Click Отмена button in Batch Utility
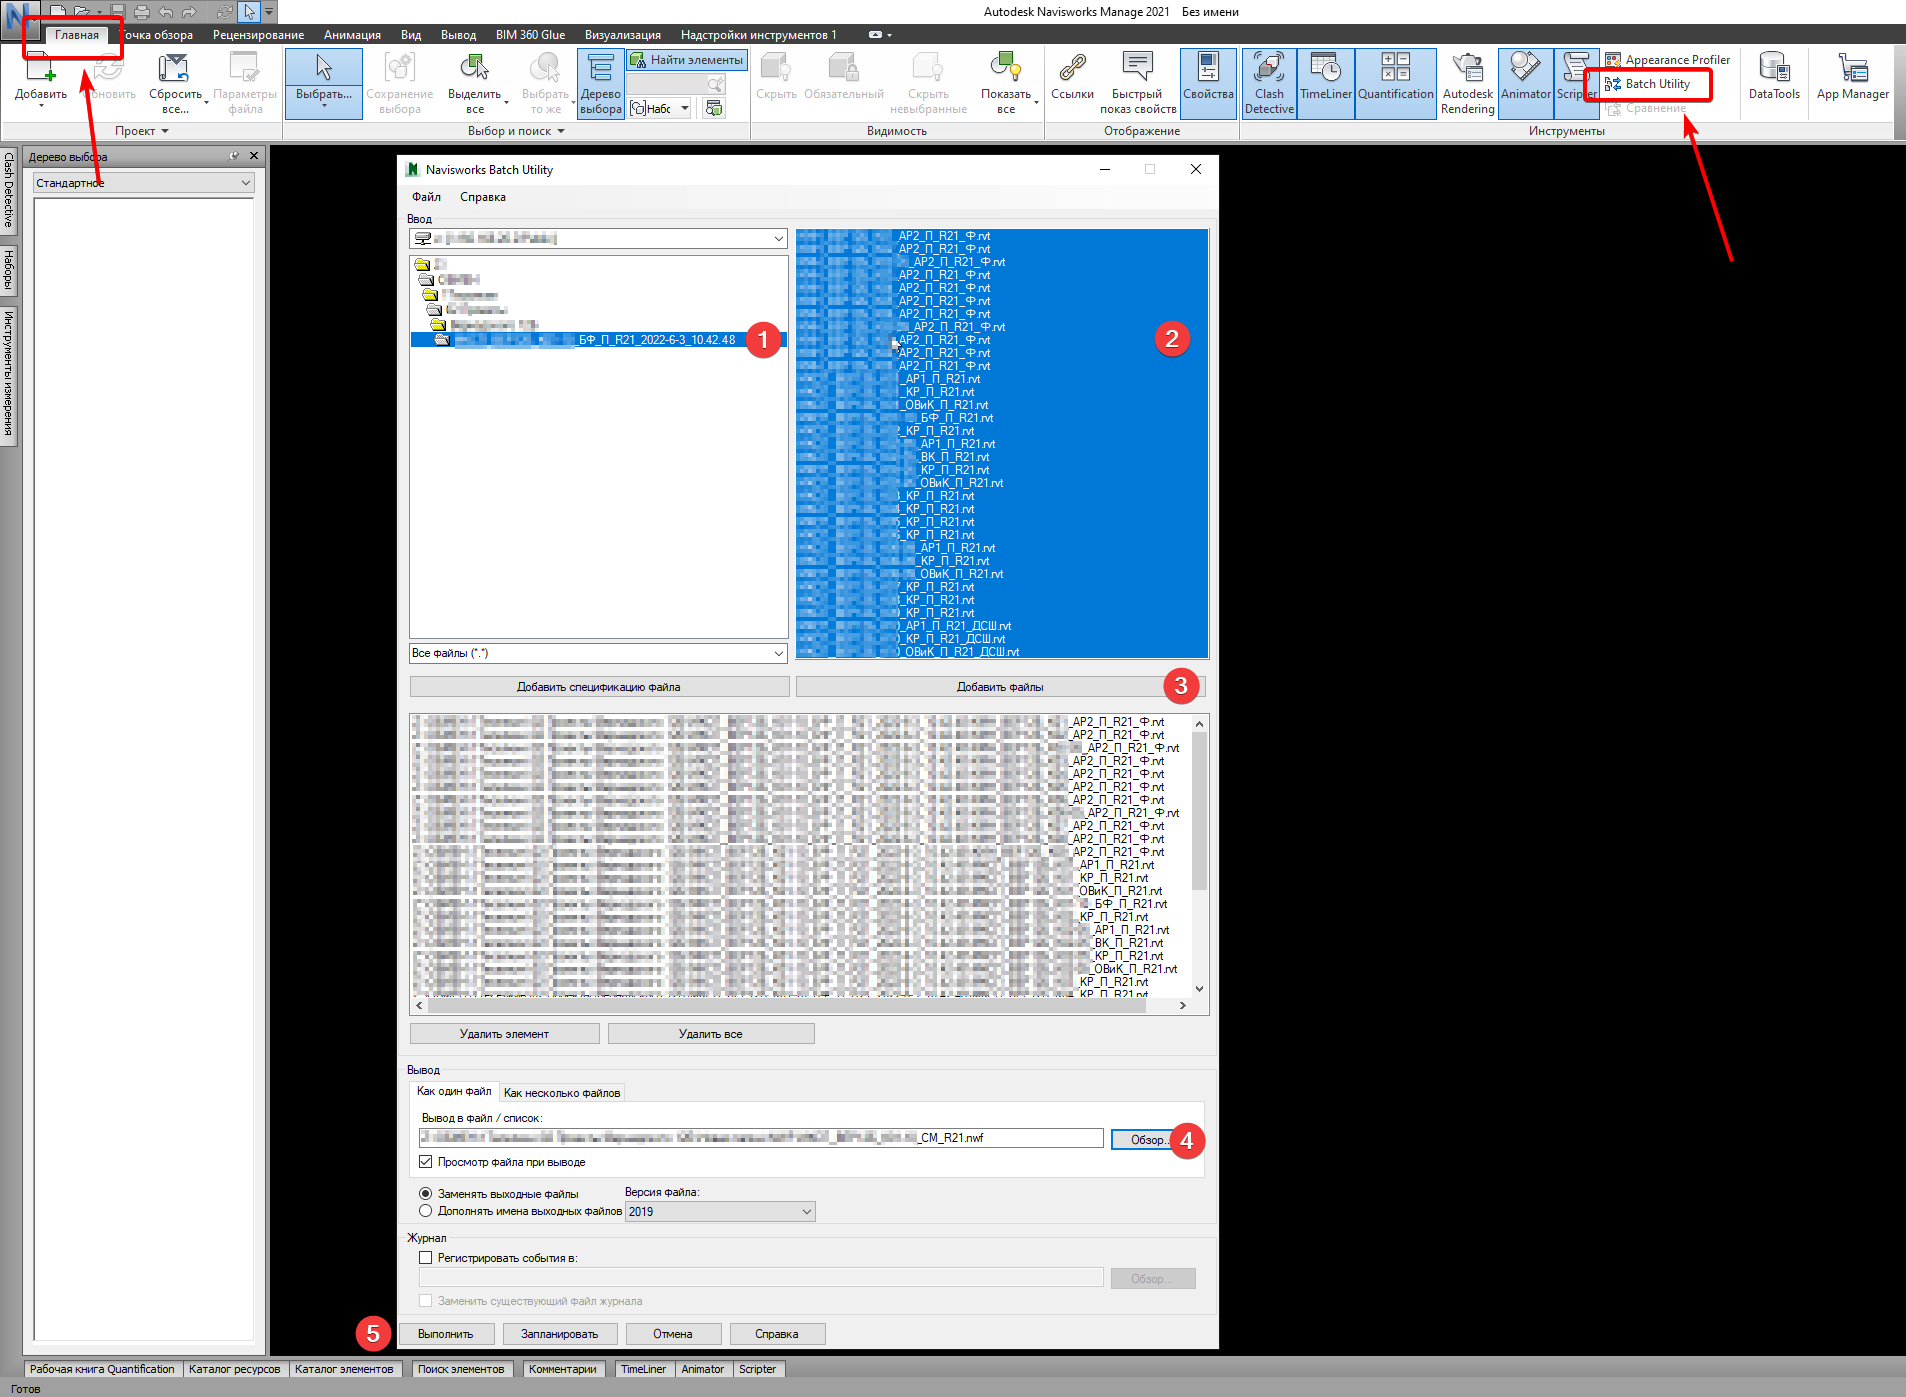Screen dimensions: 1906x1397 click(x=672, y=1334)
